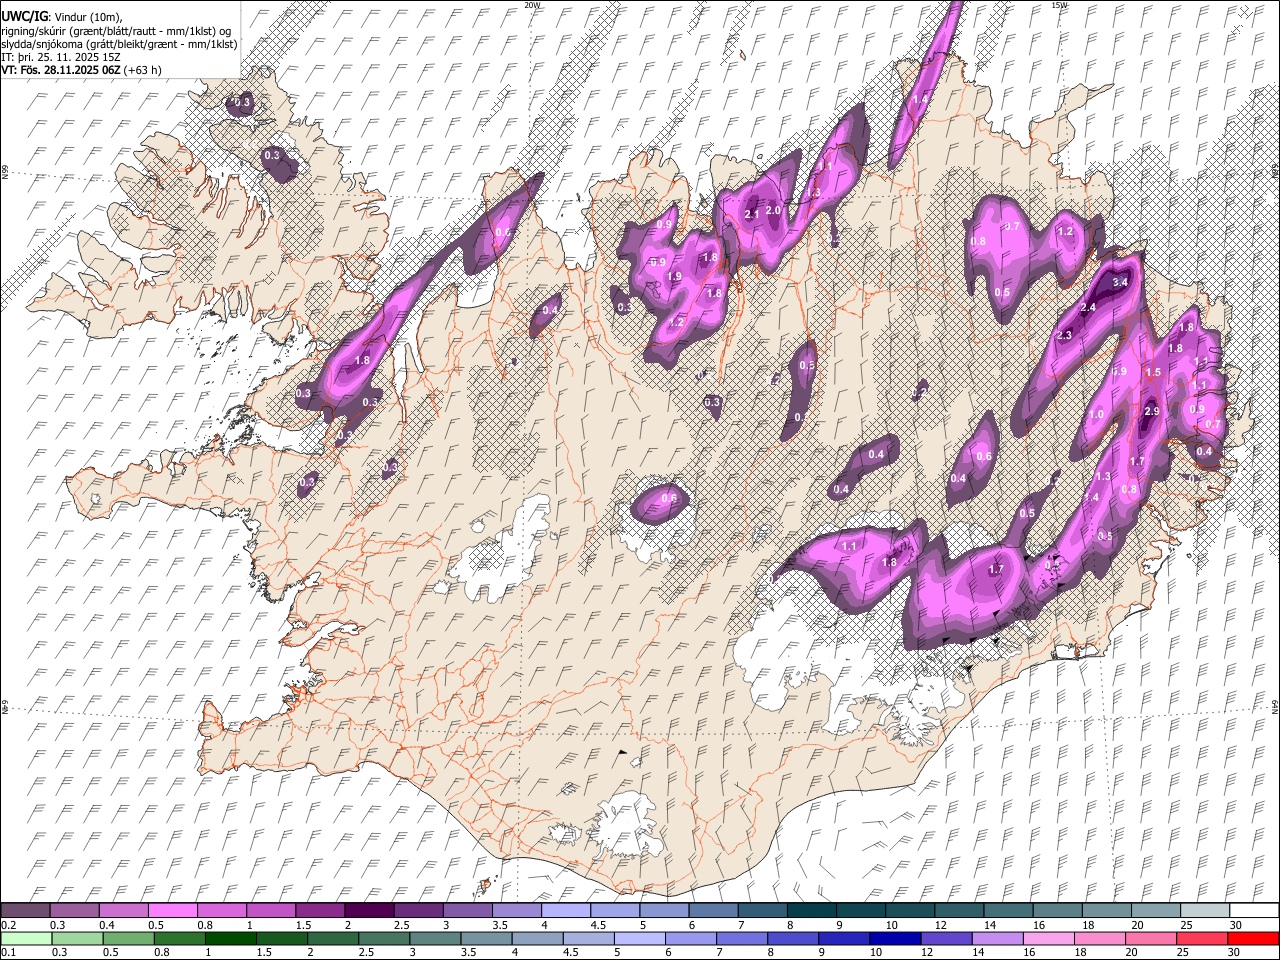Click the 1.0 precipitation value on map
1280x960 pixels.
pos(1096,414)
